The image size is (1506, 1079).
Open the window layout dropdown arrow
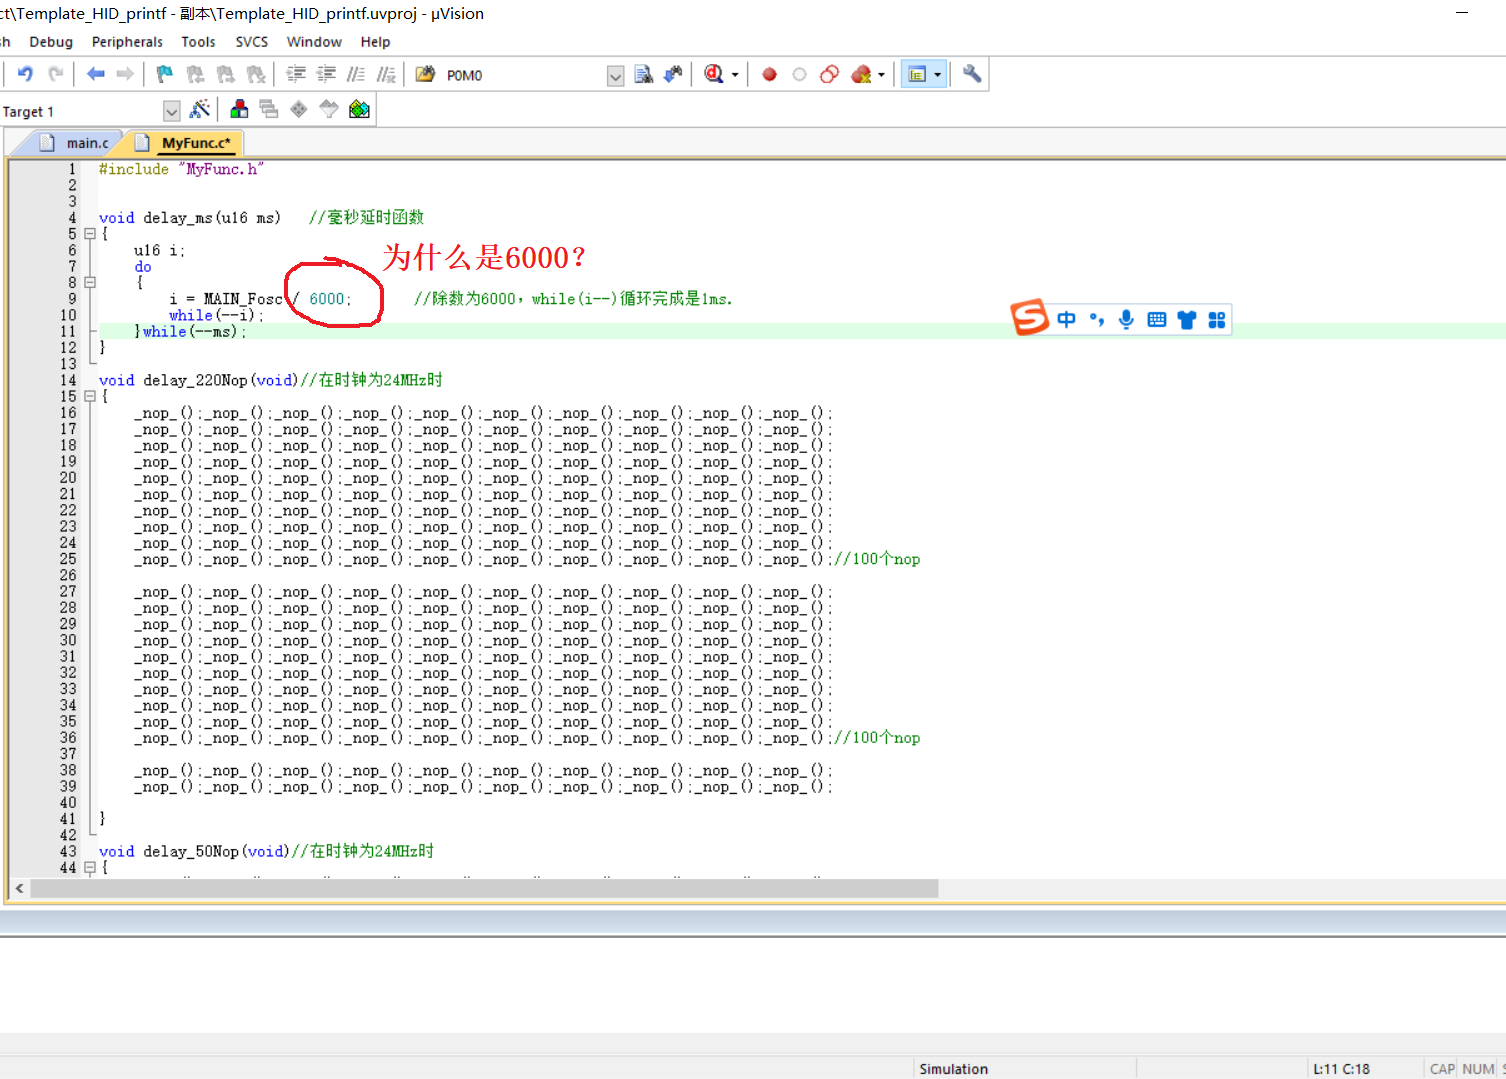pos(937,75)
